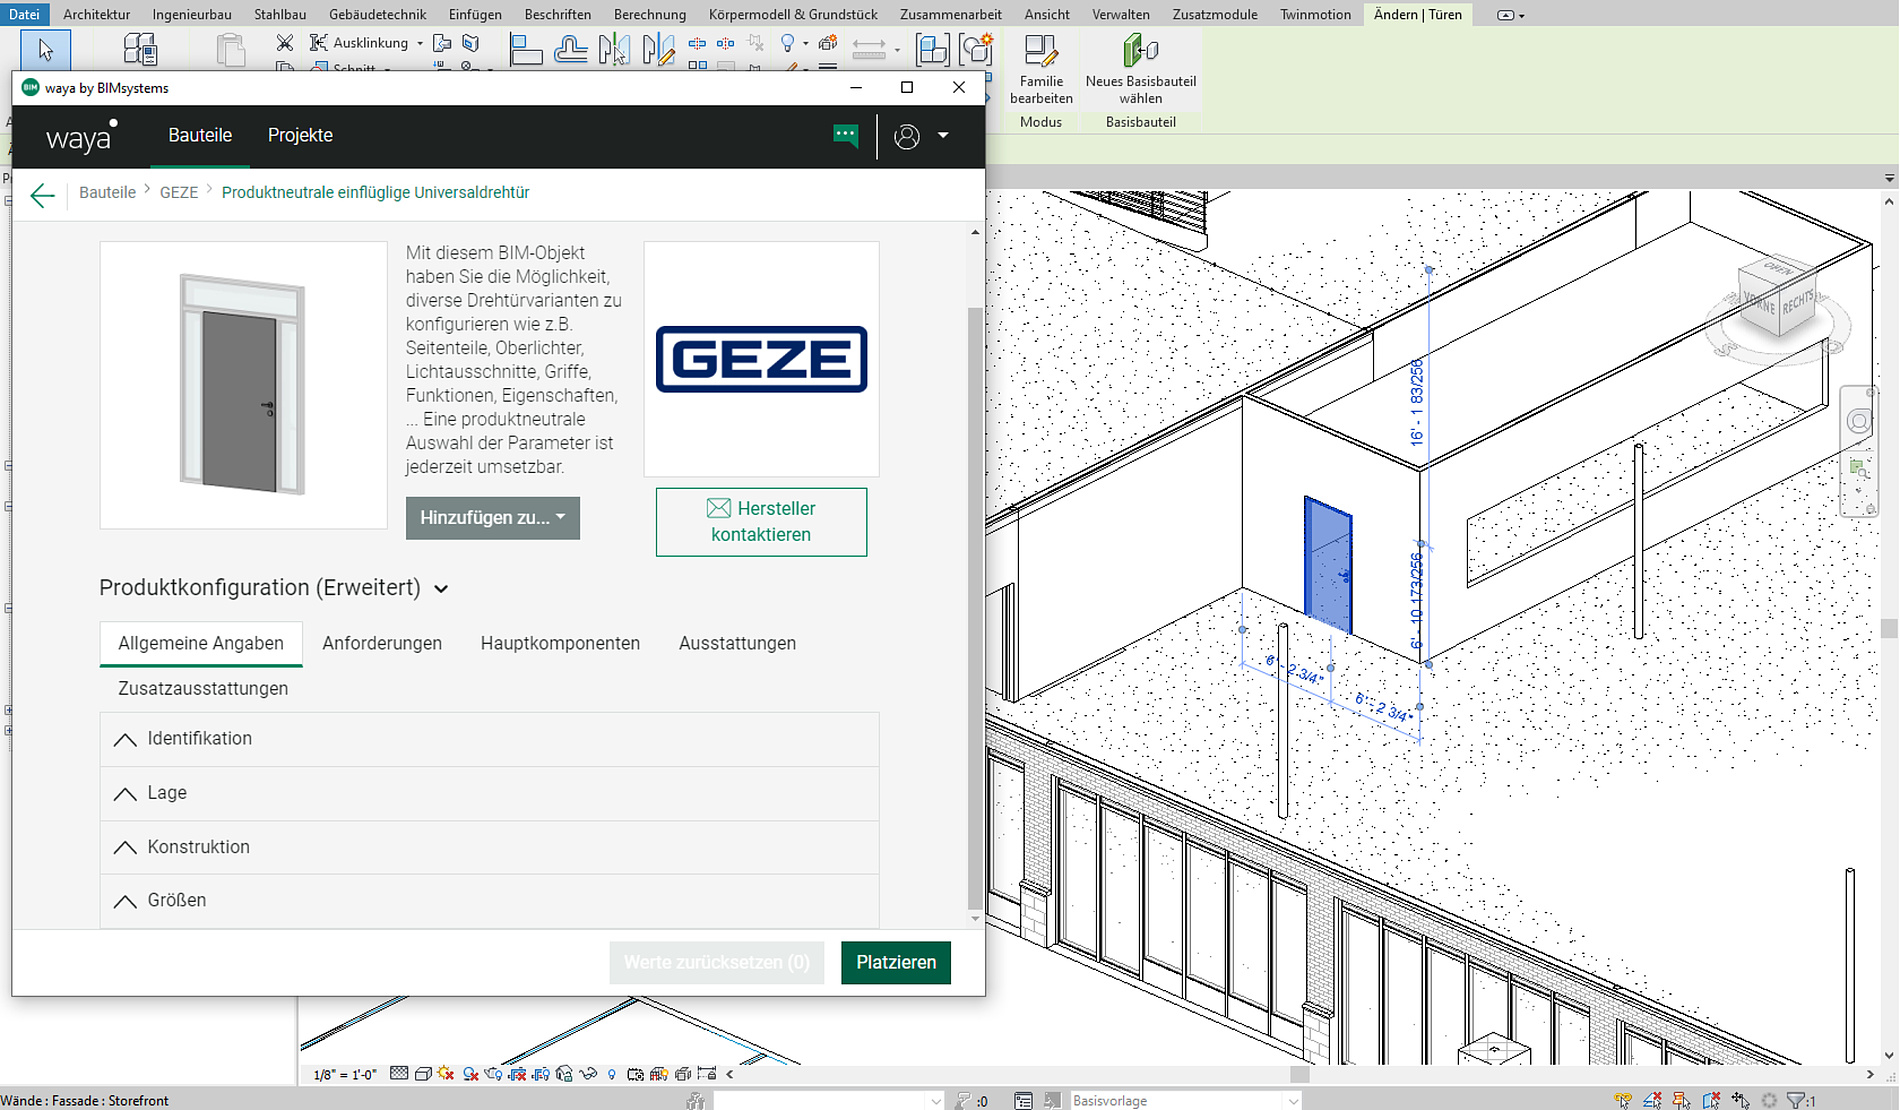Open the navigation wheel in view bar
The height and width of the screenshot is (1110, 1900).
pyautogui.click(x=1858, y=421)
